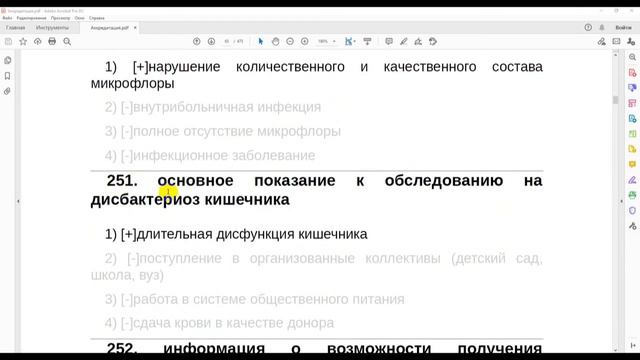Add document to starred with the star icon
This screenshot has height=360, width=640.
(23, 41)
